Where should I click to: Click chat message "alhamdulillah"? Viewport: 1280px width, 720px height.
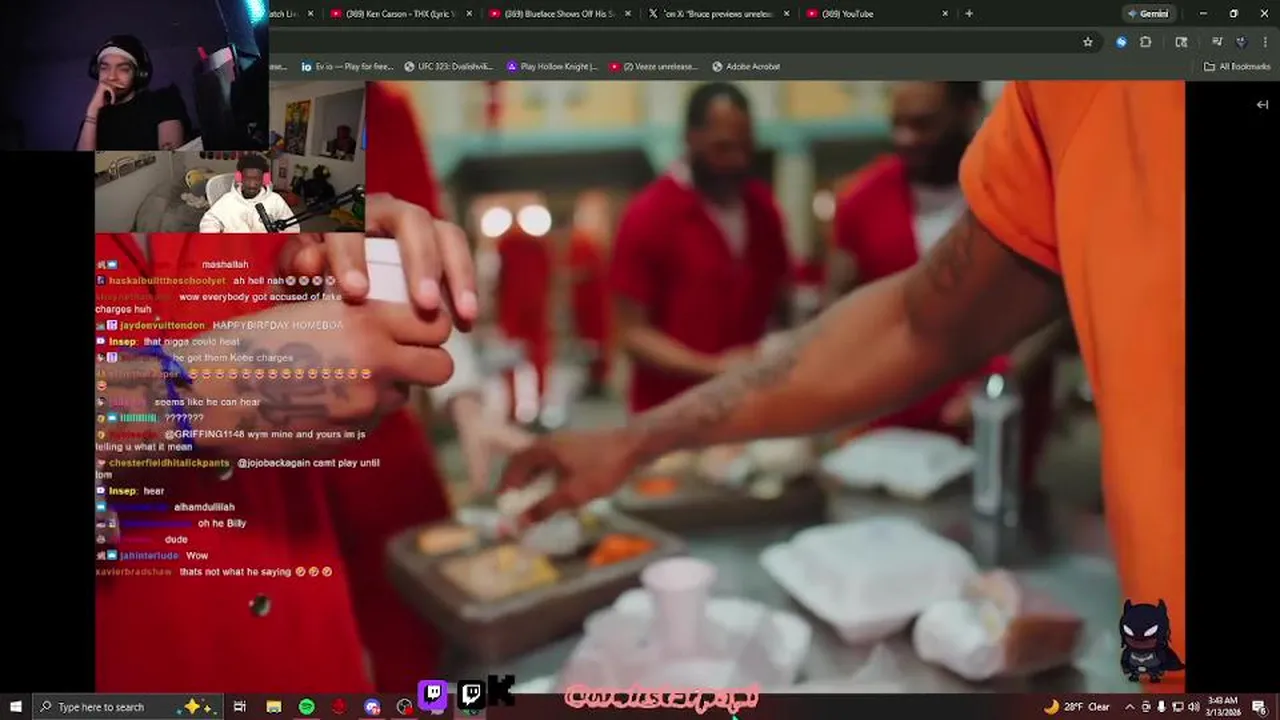click(x=204, y=508)
